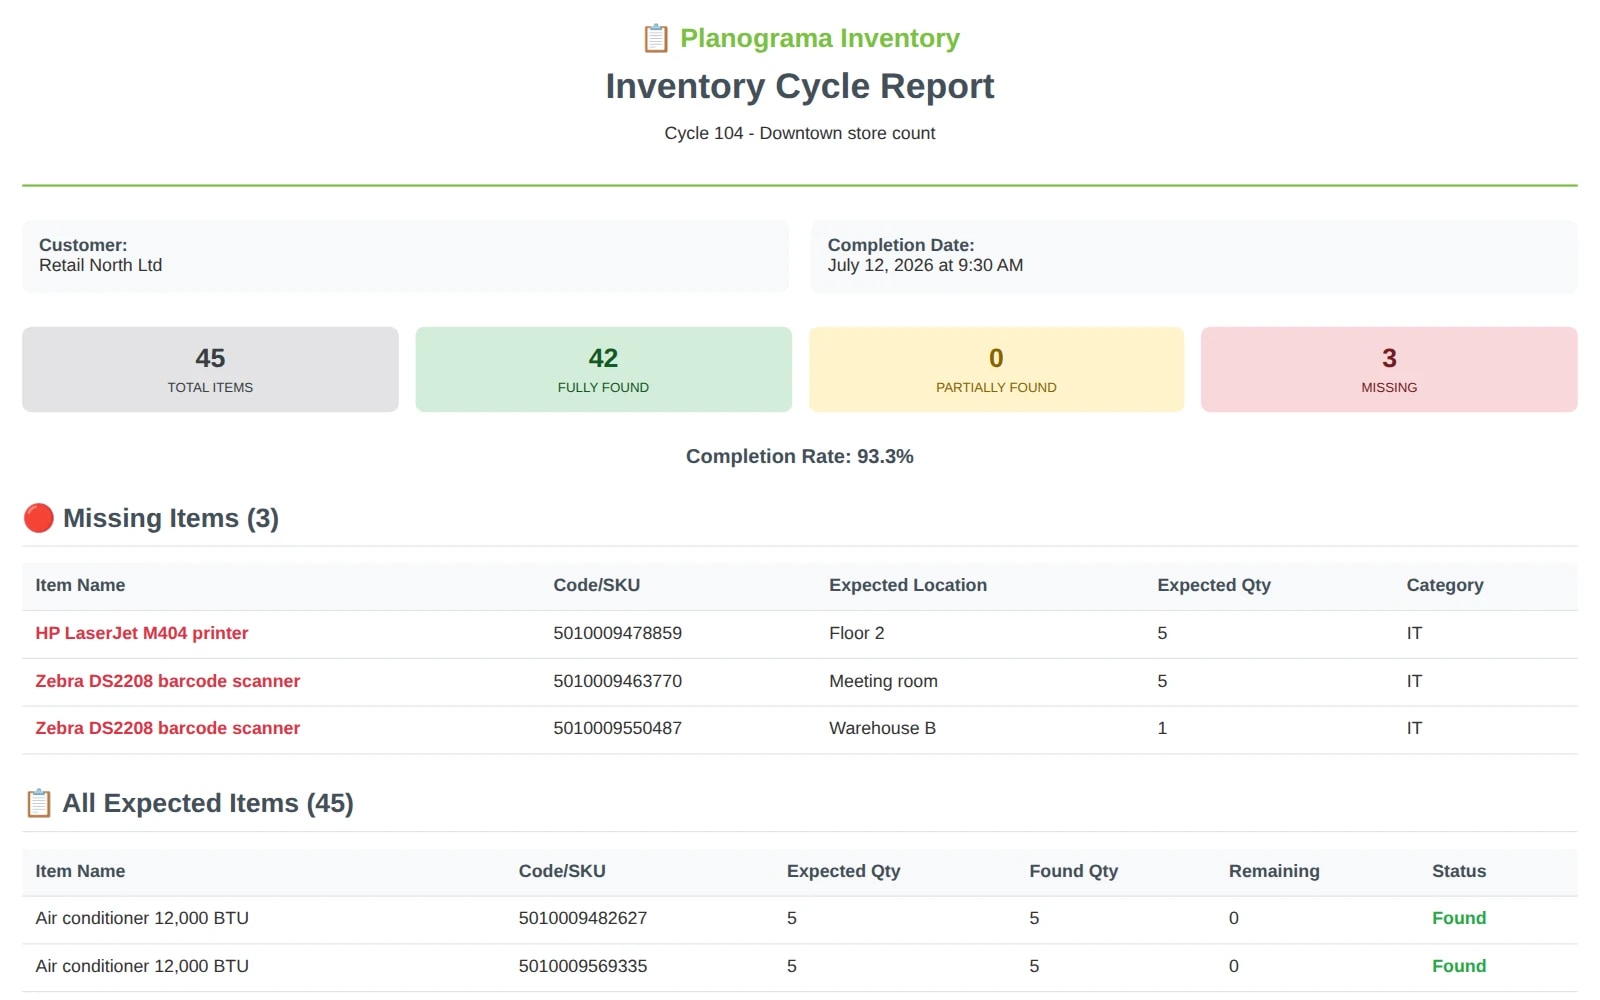
Task: Click the Code/SKU header in Missing Items table
Action: [x=597, y=585]
